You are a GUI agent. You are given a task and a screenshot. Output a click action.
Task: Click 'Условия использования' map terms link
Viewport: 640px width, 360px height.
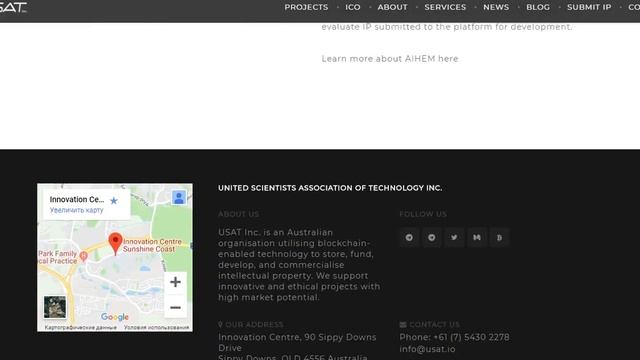click(157, 327)
